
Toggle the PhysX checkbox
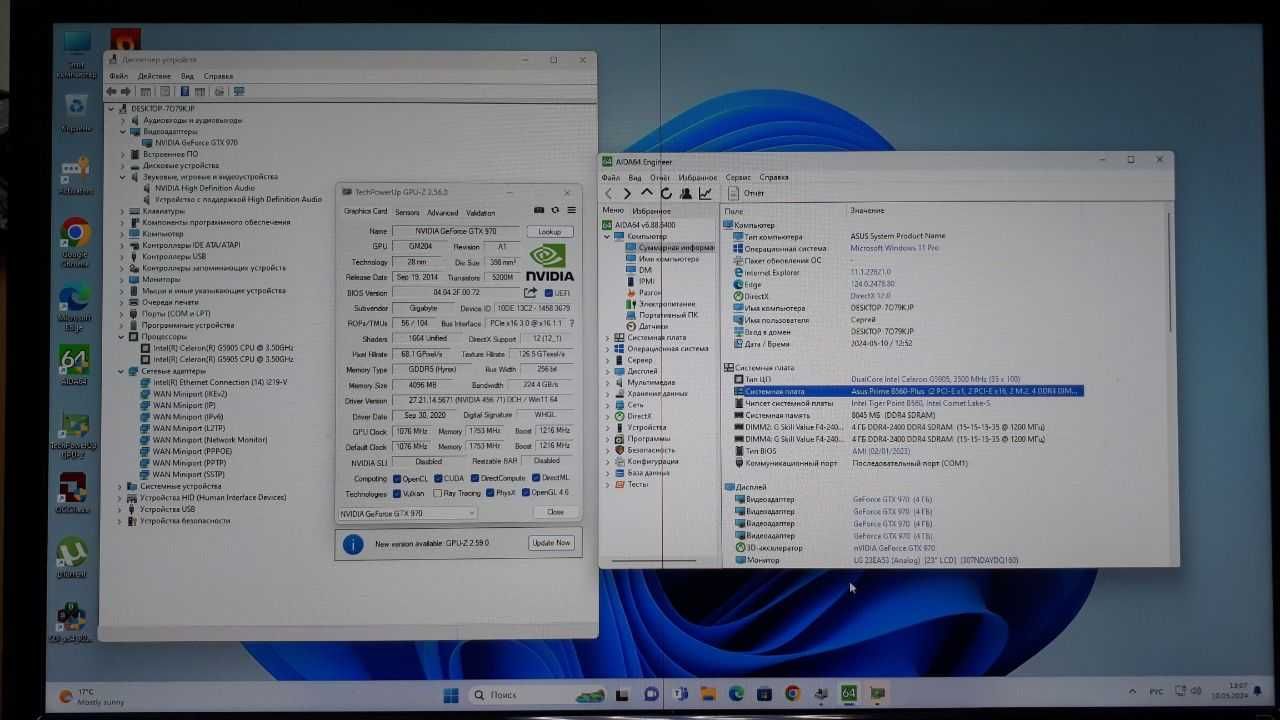click(x=490, y=493)
